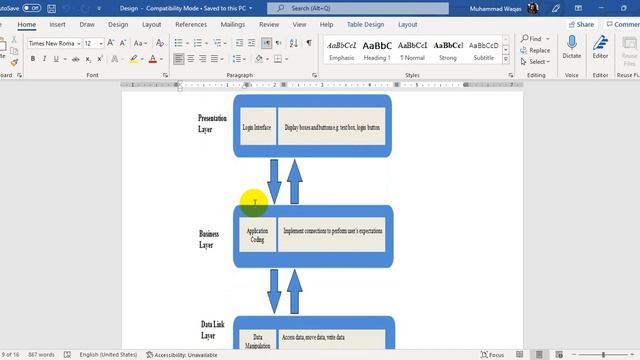Click Format Painter brush icon
The height and width of the screenshot is (360, 640).
pyautogui.click(x=14, y=62)
